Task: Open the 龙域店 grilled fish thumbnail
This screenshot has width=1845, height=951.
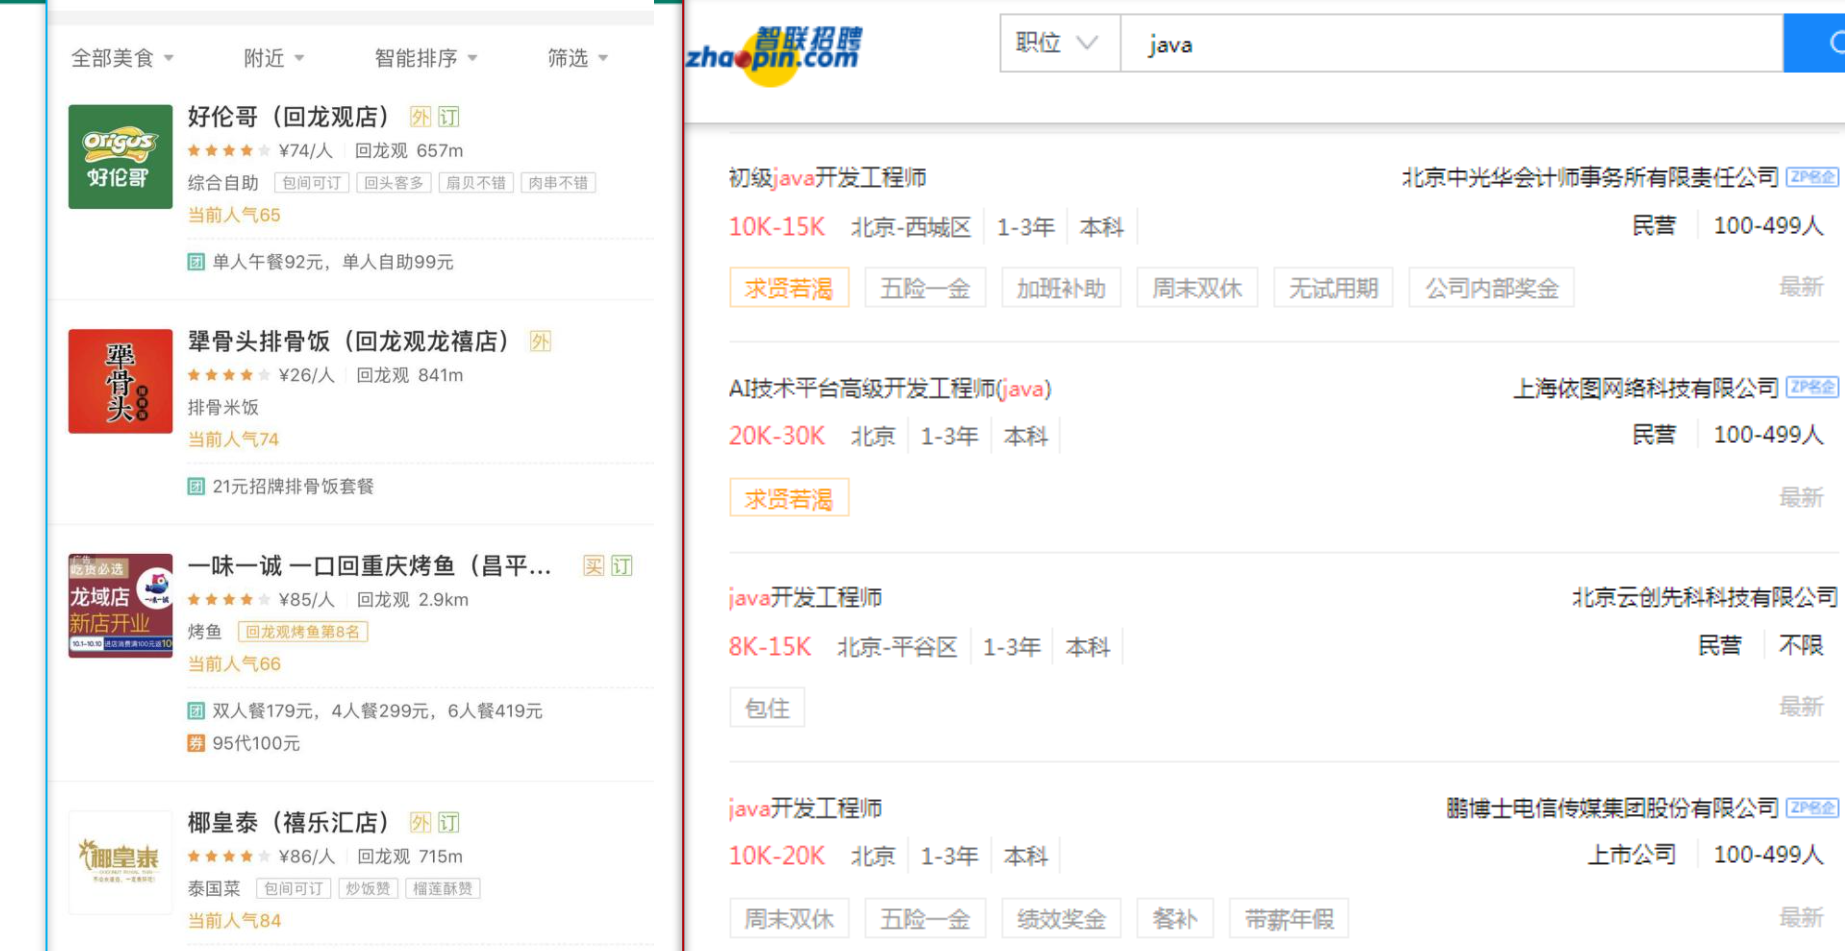Action: [120, 605]
